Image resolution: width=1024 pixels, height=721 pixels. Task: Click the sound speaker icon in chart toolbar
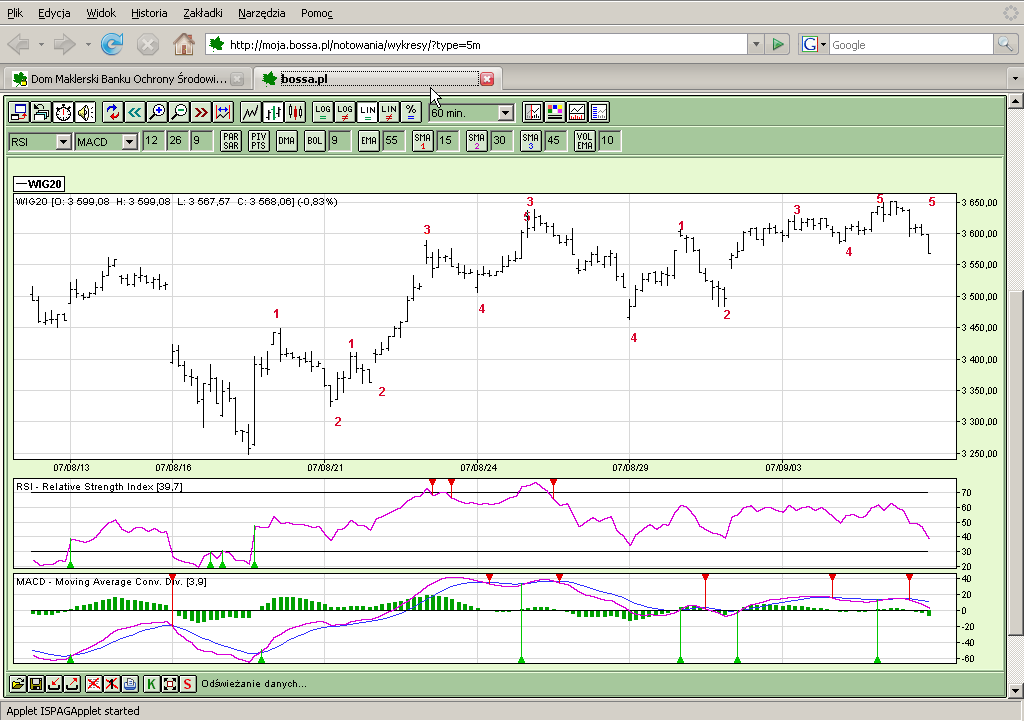(x=85, y=113)
